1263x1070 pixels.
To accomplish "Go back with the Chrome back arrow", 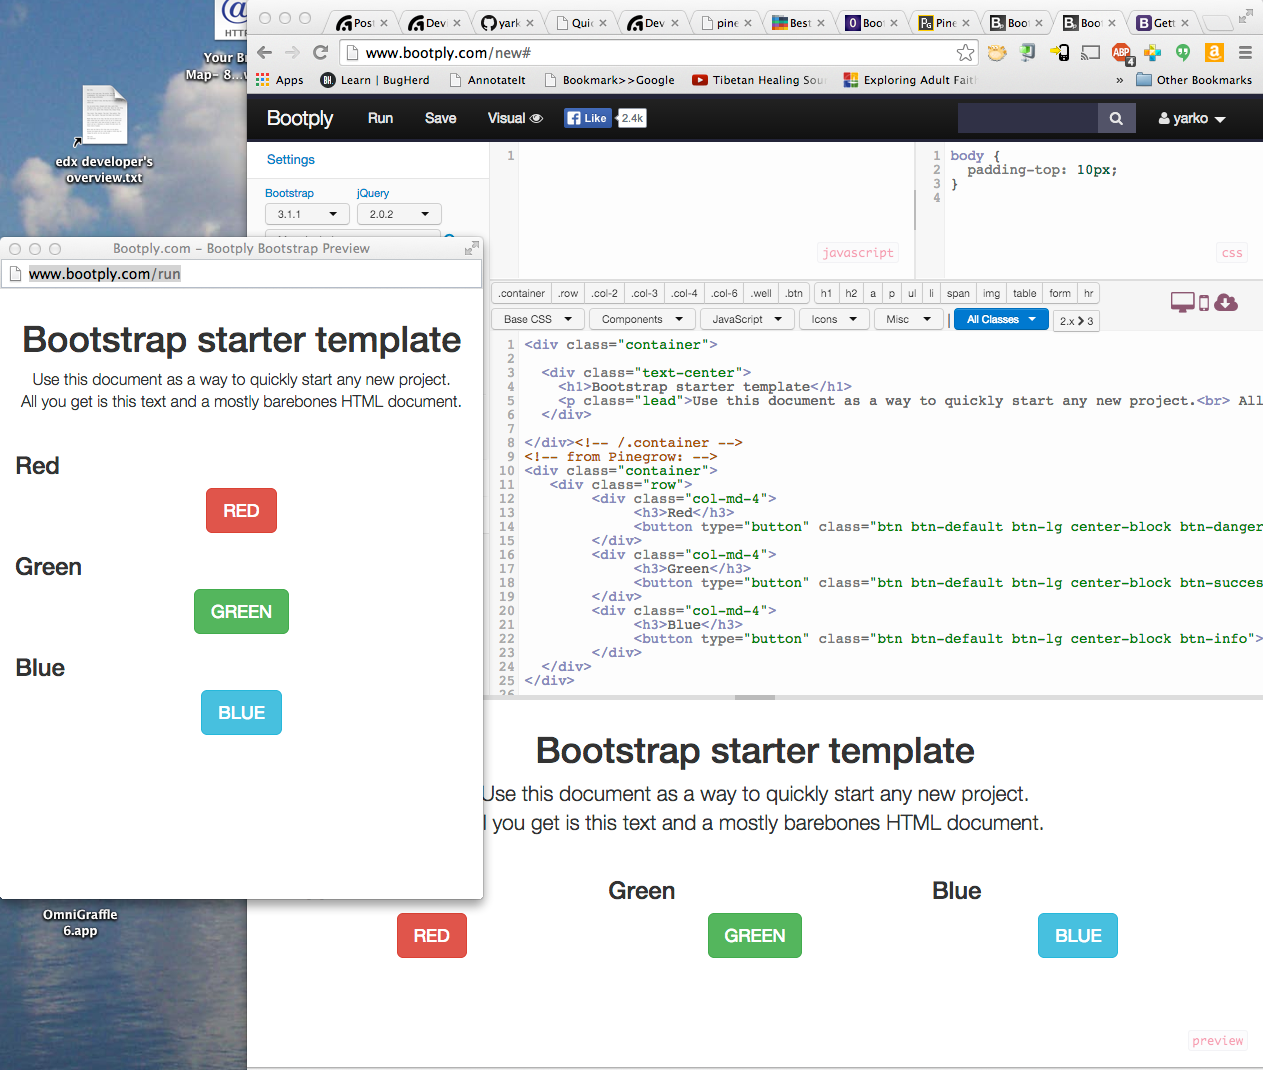I will pyautogui.click(x=264, y=52).
